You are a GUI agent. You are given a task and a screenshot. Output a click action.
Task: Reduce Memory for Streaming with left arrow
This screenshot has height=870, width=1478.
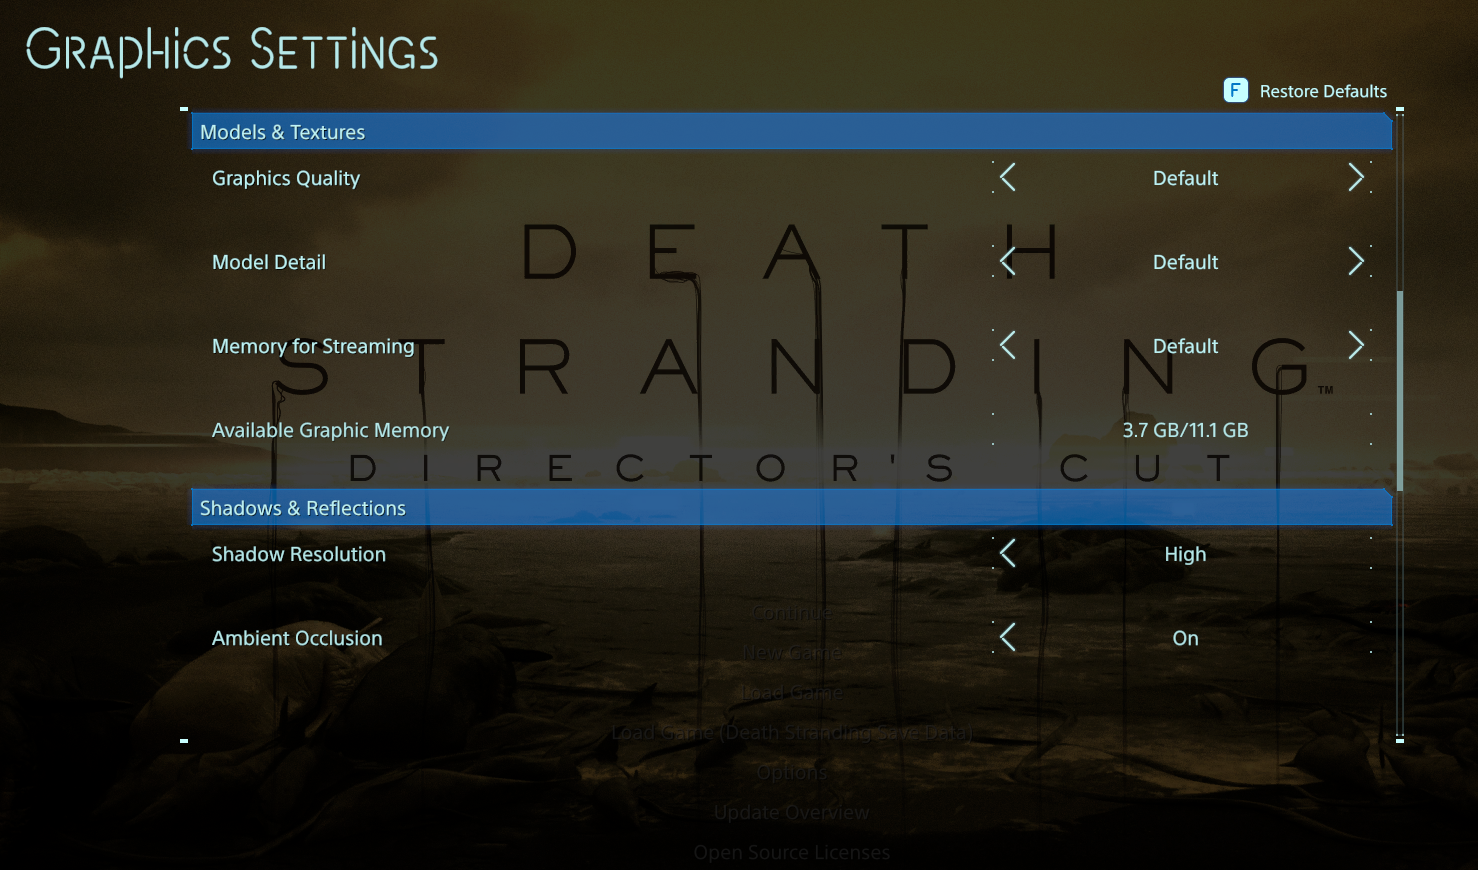[1008, 346]
